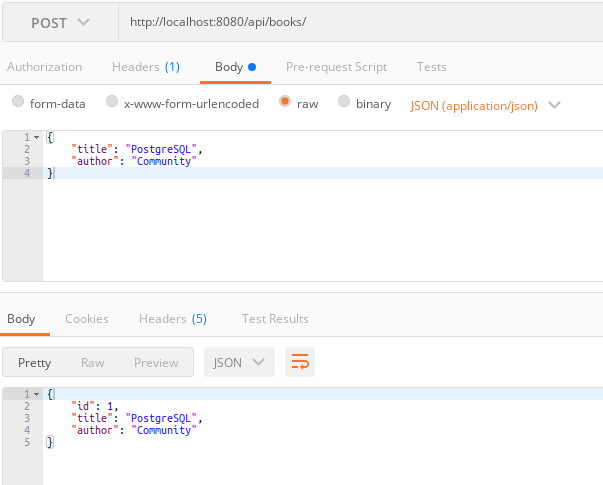The image size is (603, 485).
Task: Choose x-www-form-urlencoded body type
Action: pyautogui.click(x=112, y=103)
